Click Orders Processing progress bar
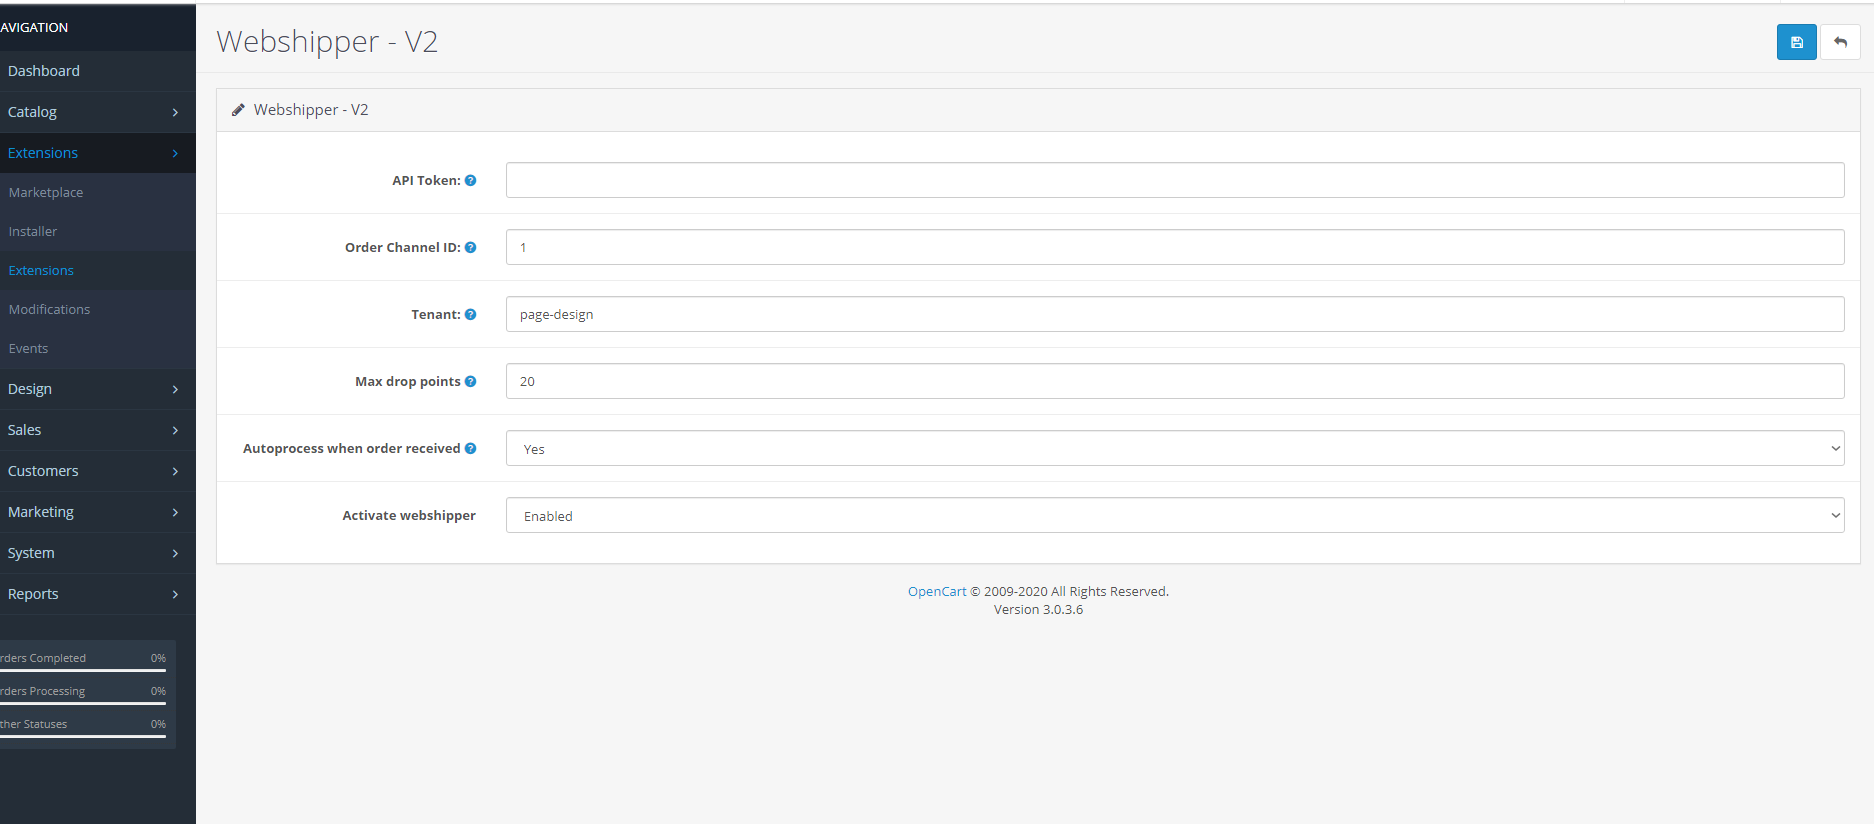Screen dimensions: 1874x824 click(83, 703)
